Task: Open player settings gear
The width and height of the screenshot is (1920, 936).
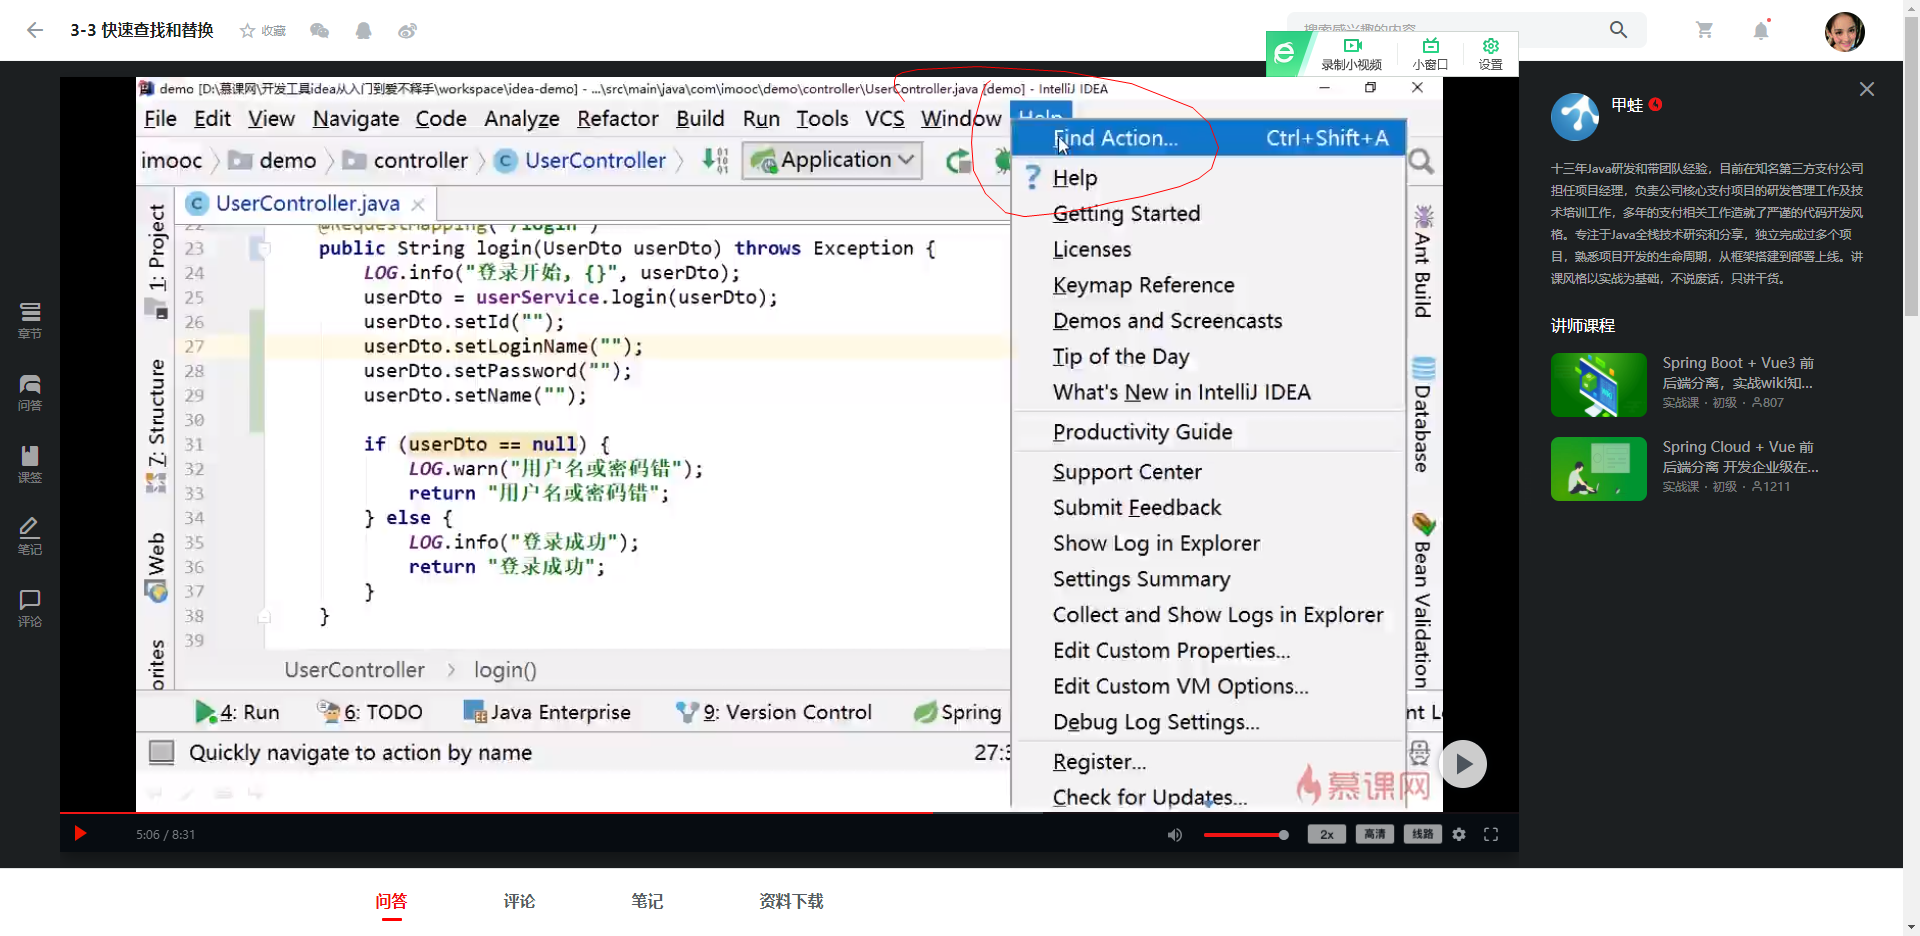Action: pyautogui.click(x=1459, y=834)
